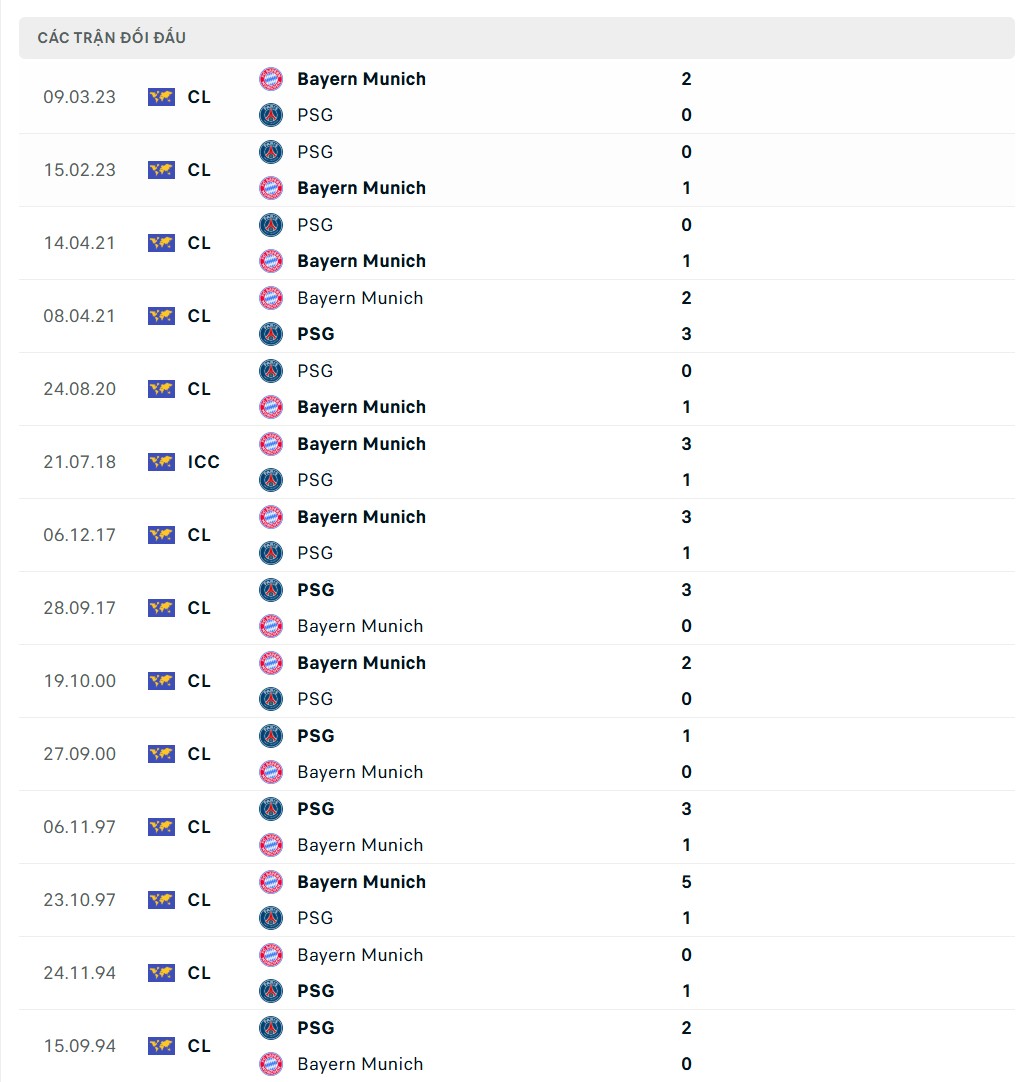The image size is (1029, 1082).
Task: Click the date 09.03.23 in the first row
Action: (x=80, y=97)
